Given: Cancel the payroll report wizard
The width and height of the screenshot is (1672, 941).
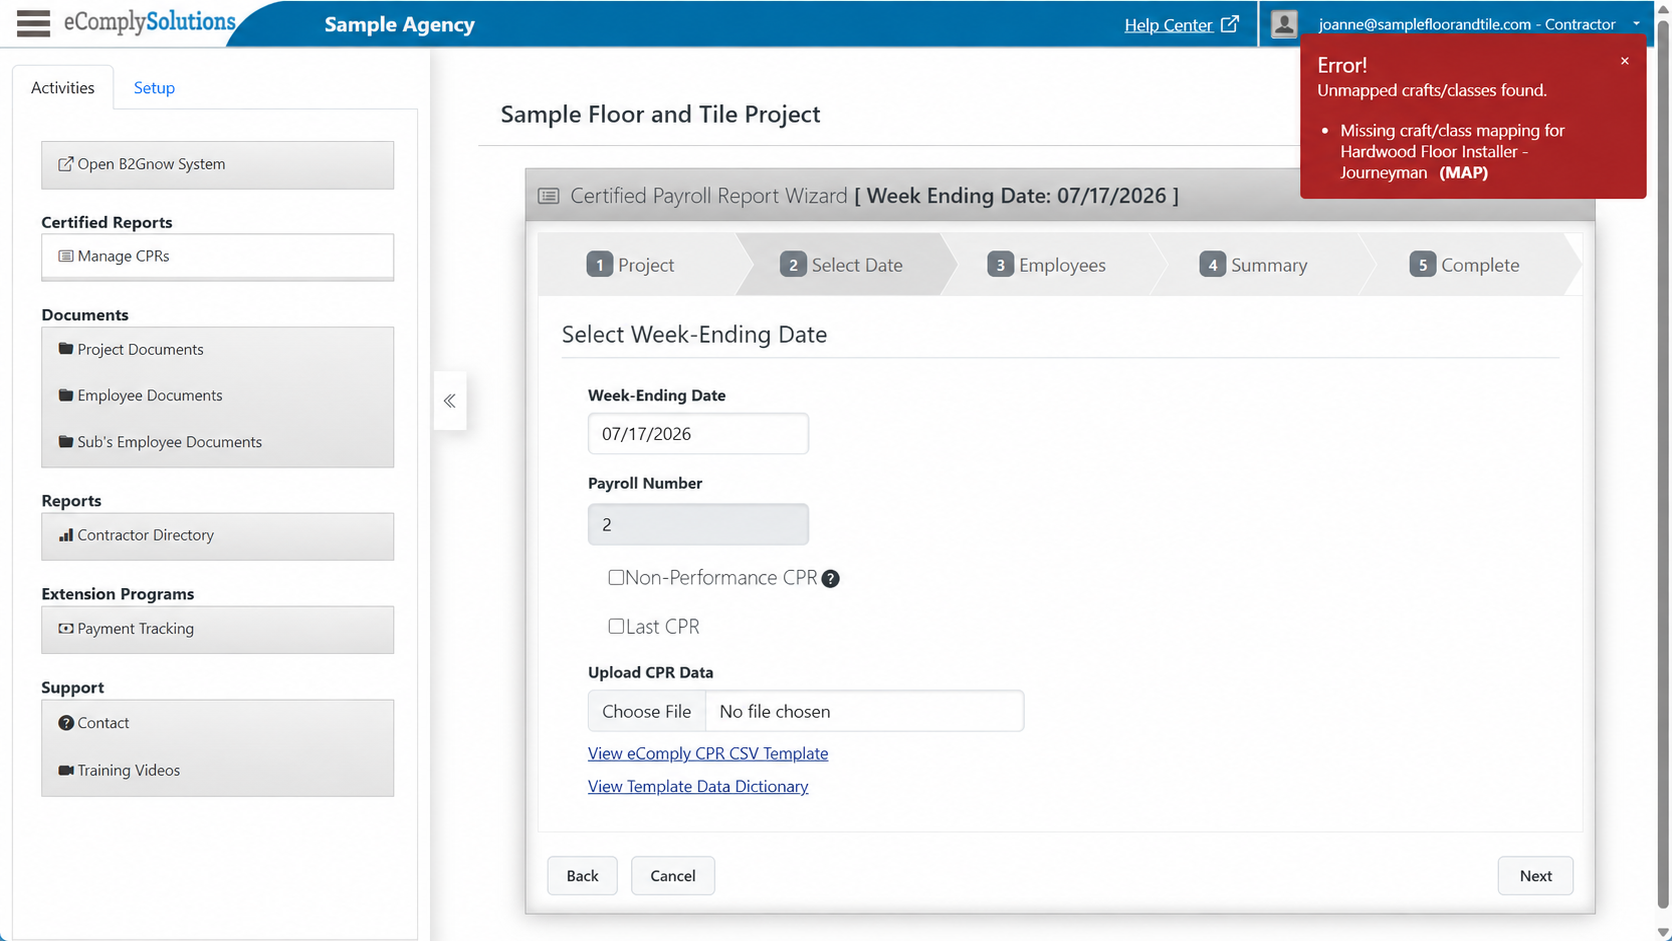Looking at the screenshot, I should (x=673, y=876).
